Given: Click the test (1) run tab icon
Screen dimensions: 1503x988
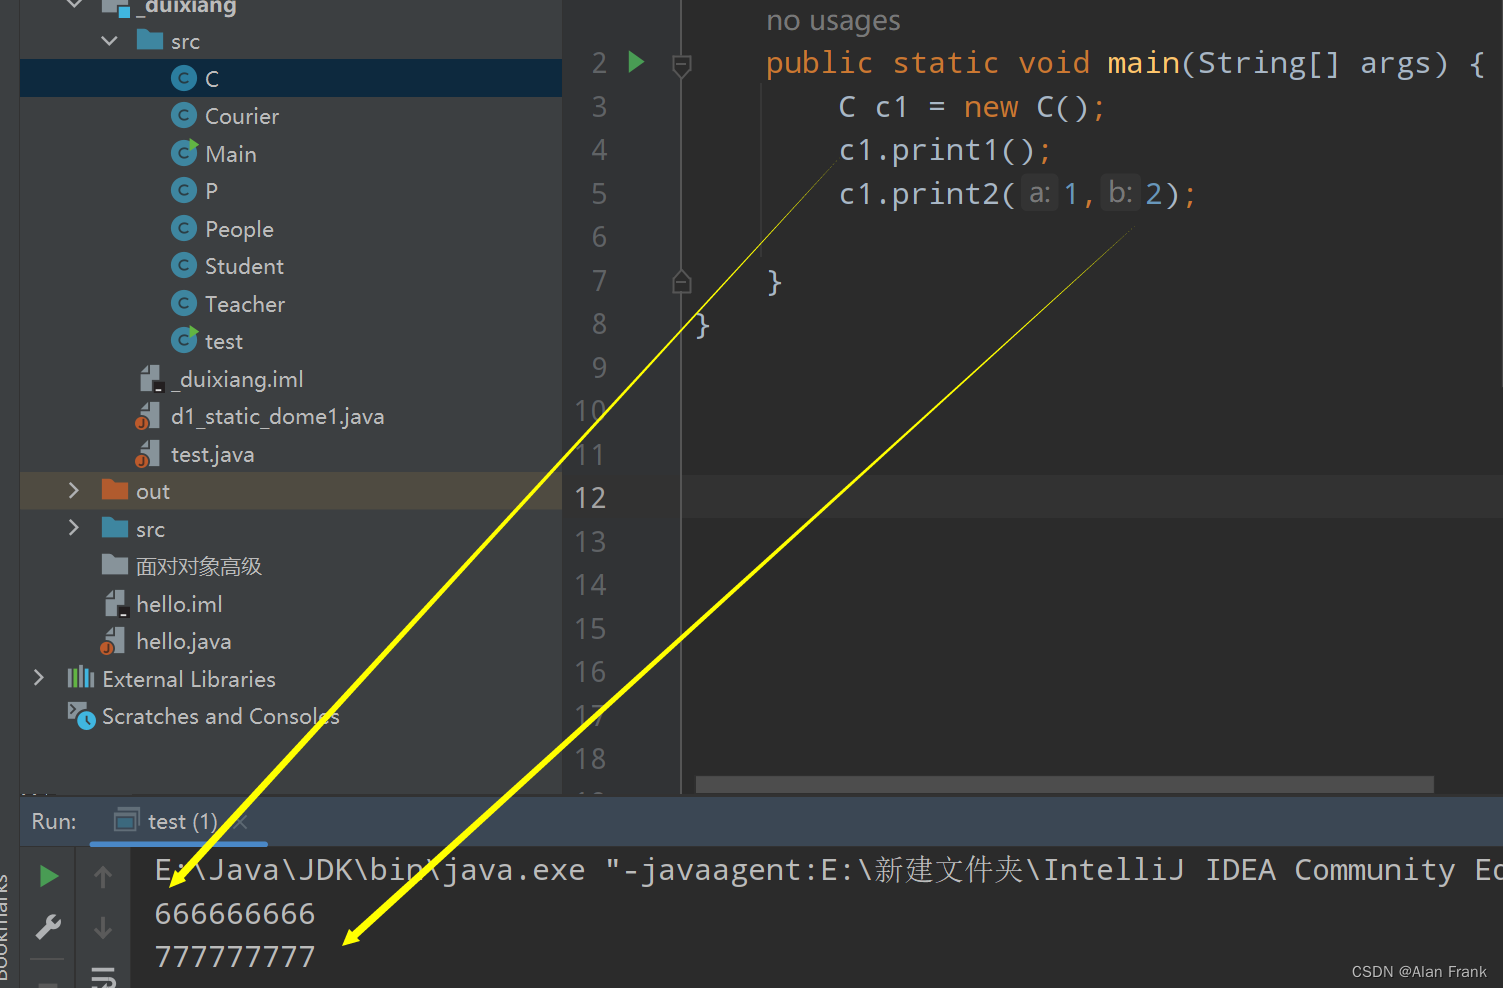Looking at the screenshot, I should (x=126, y=821).
